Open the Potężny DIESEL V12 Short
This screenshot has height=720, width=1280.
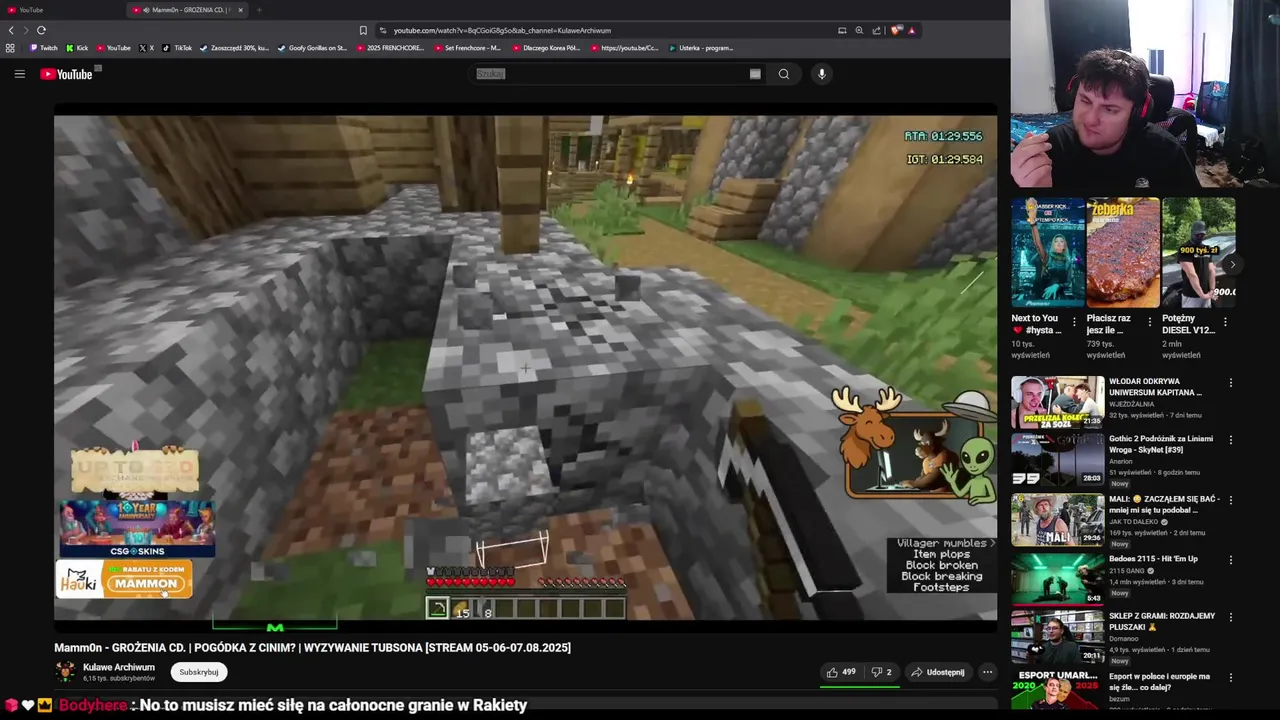[x=1198, y=252]
